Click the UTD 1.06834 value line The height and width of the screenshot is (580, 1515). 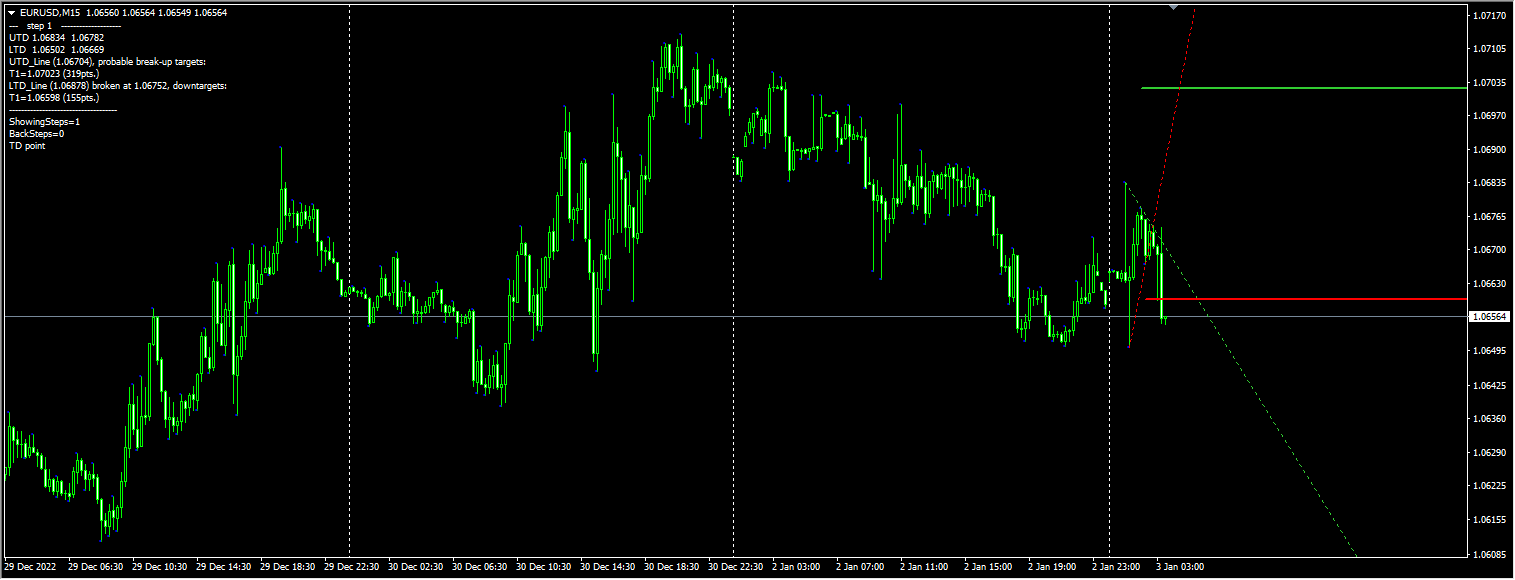(40, 37)
